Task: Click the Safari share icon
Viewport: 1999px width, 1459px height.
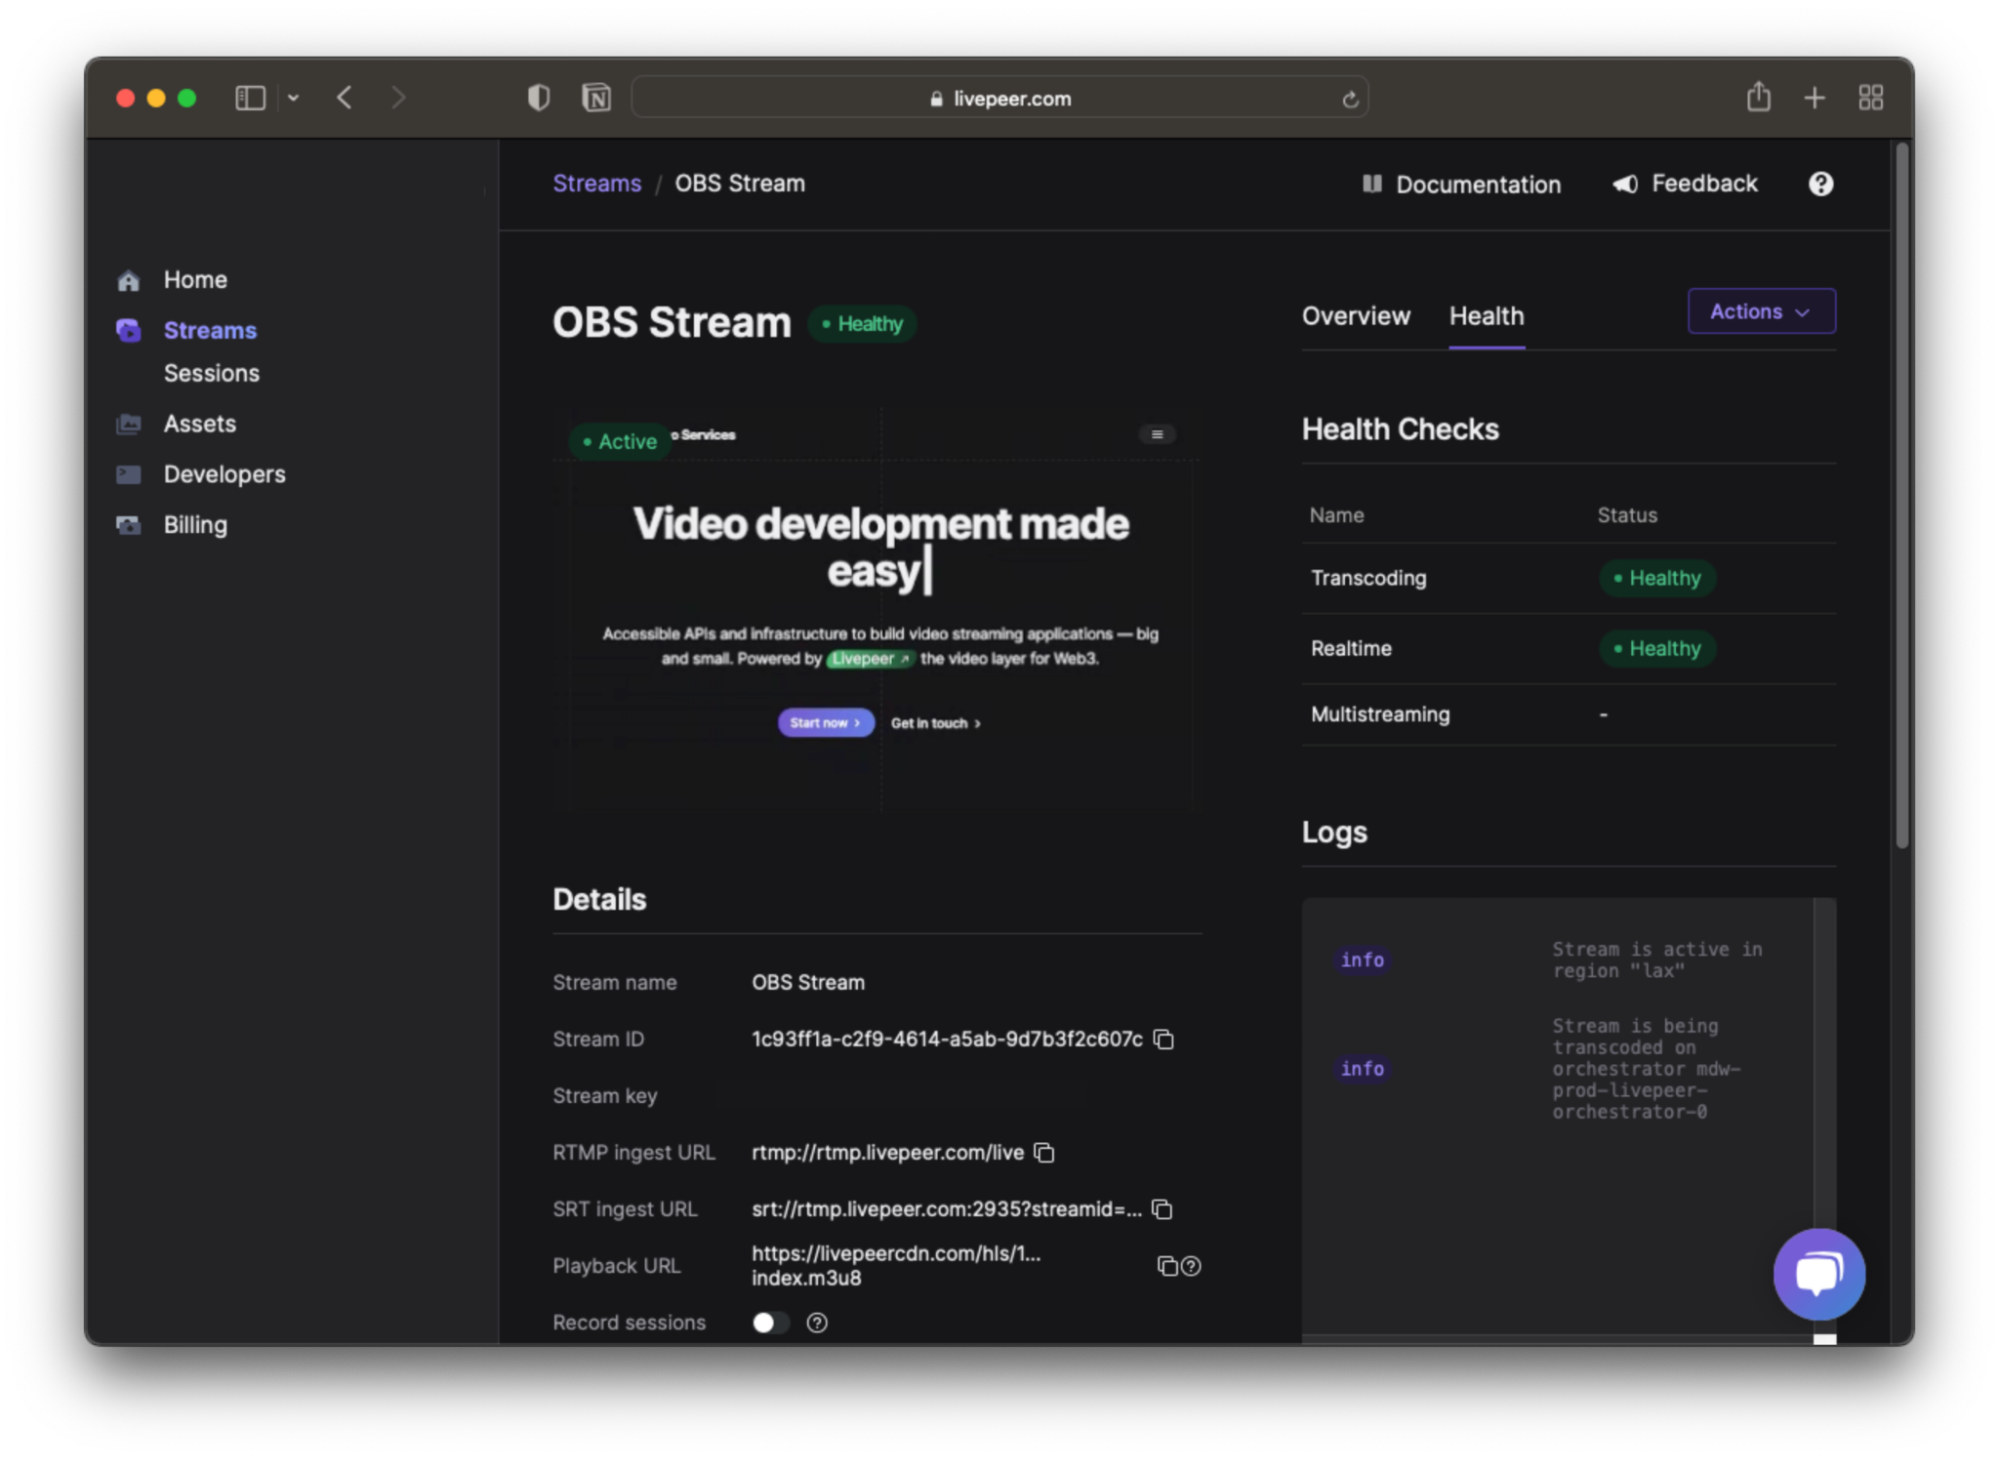Action: tap(1758, 98)
